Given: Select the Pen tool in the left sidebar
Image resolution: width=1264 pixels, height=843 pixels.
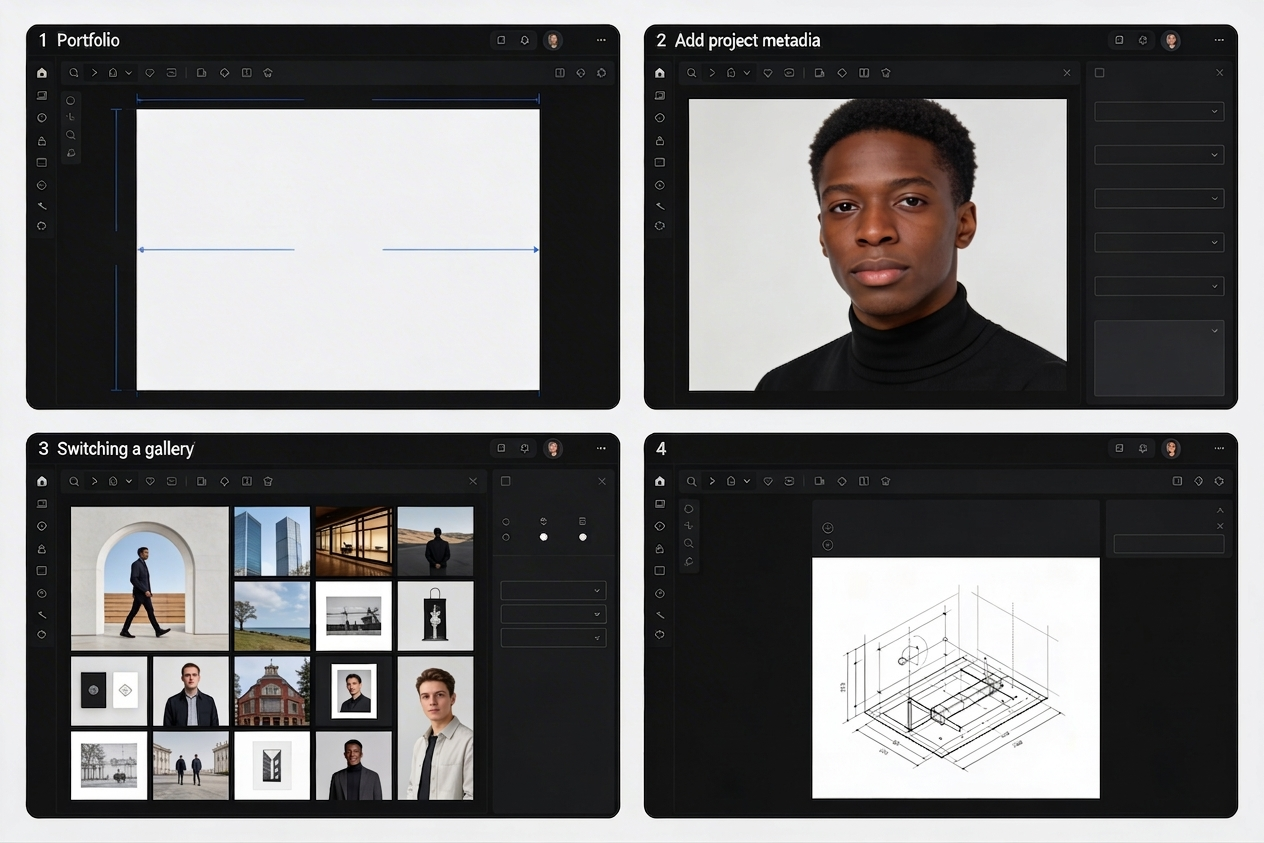Looking at the screenshot, I should (x=41, y=206).
